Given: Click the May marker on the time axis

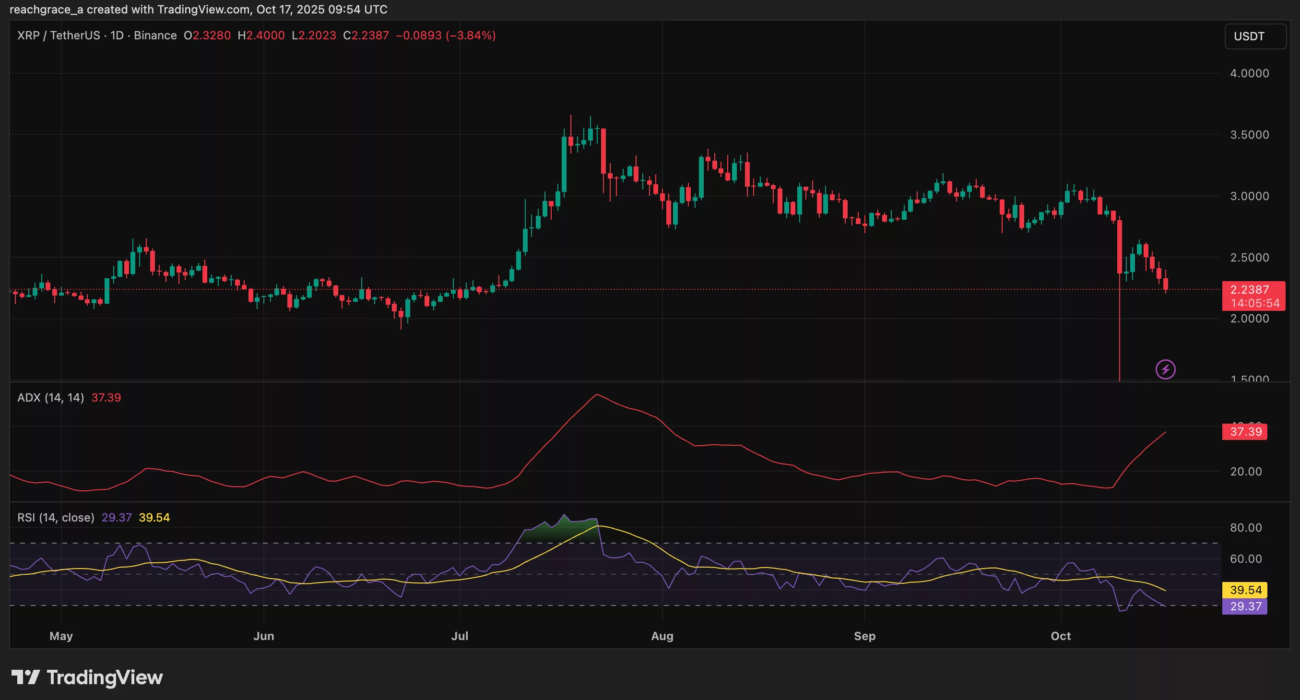Looking at the screenshot, I should [x=61, y=636].
